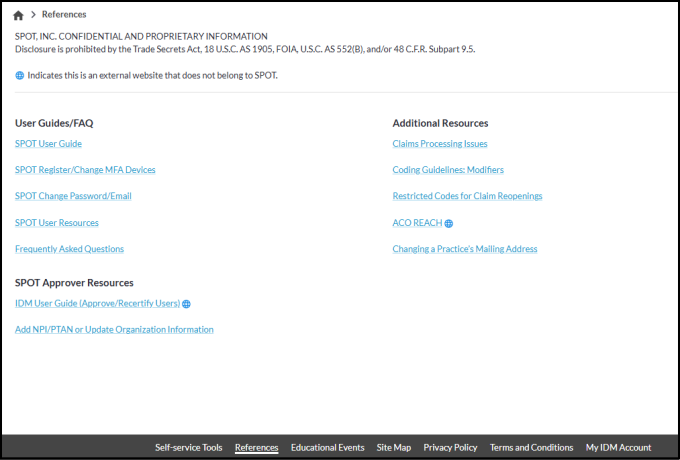Click the globe icon in external website notice

pyautogui.click(x=20, y=76)
